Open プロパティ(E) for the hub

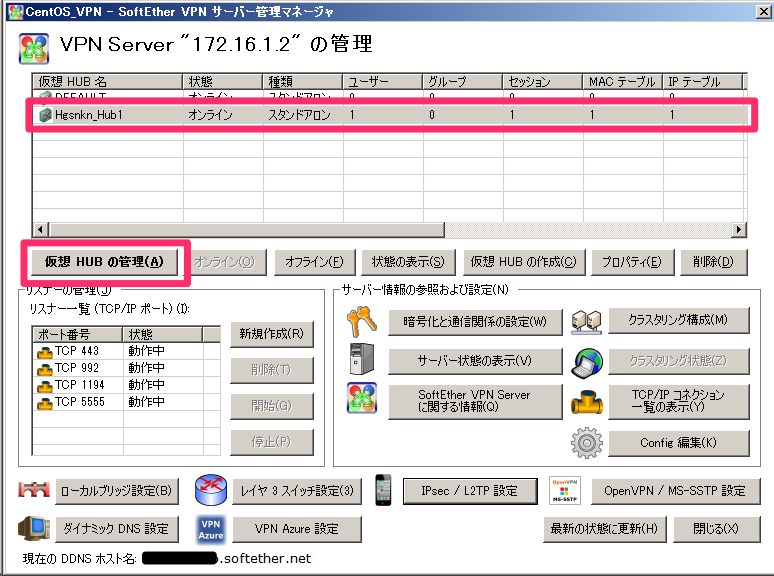(x=632, y=262)
